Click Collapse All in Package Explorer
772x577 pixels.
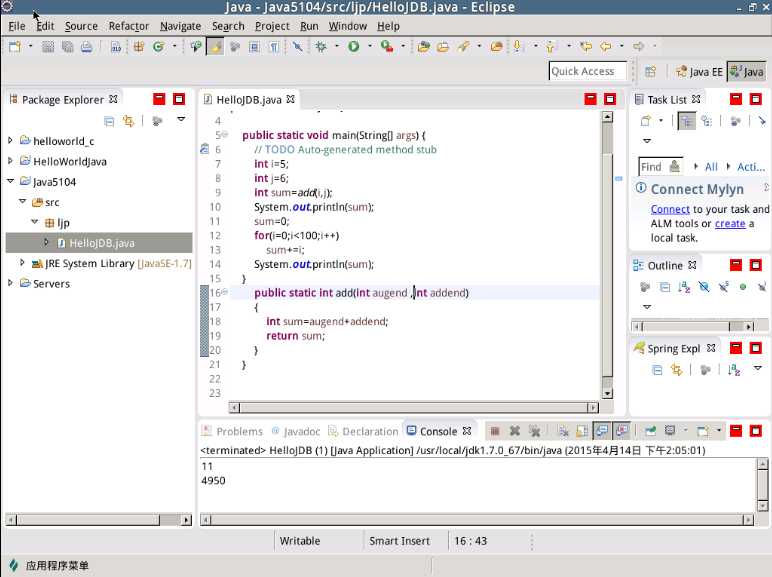tap(107, 121)
